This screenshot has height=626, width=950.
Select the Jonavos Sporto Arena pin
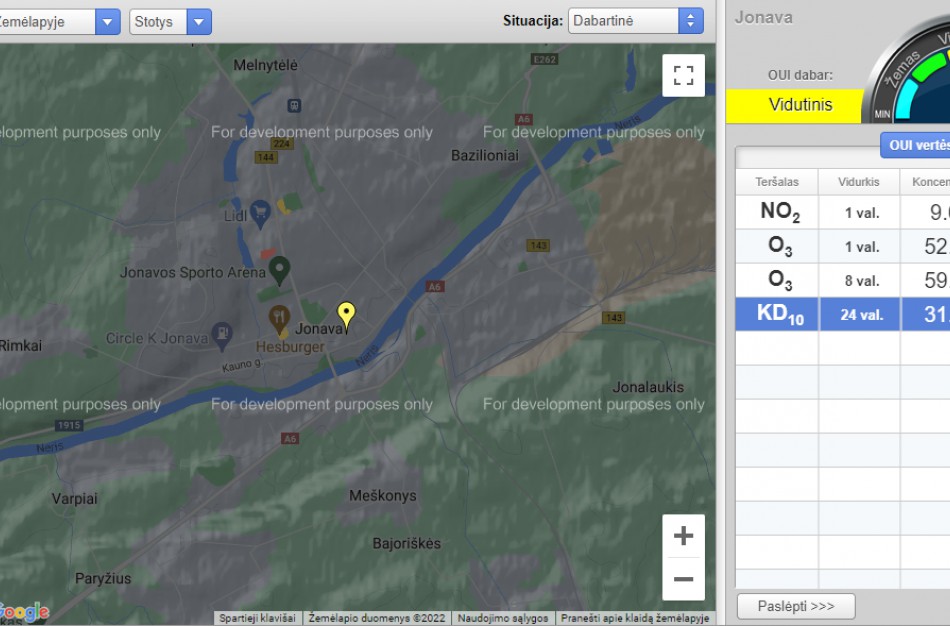coord(280,269)
